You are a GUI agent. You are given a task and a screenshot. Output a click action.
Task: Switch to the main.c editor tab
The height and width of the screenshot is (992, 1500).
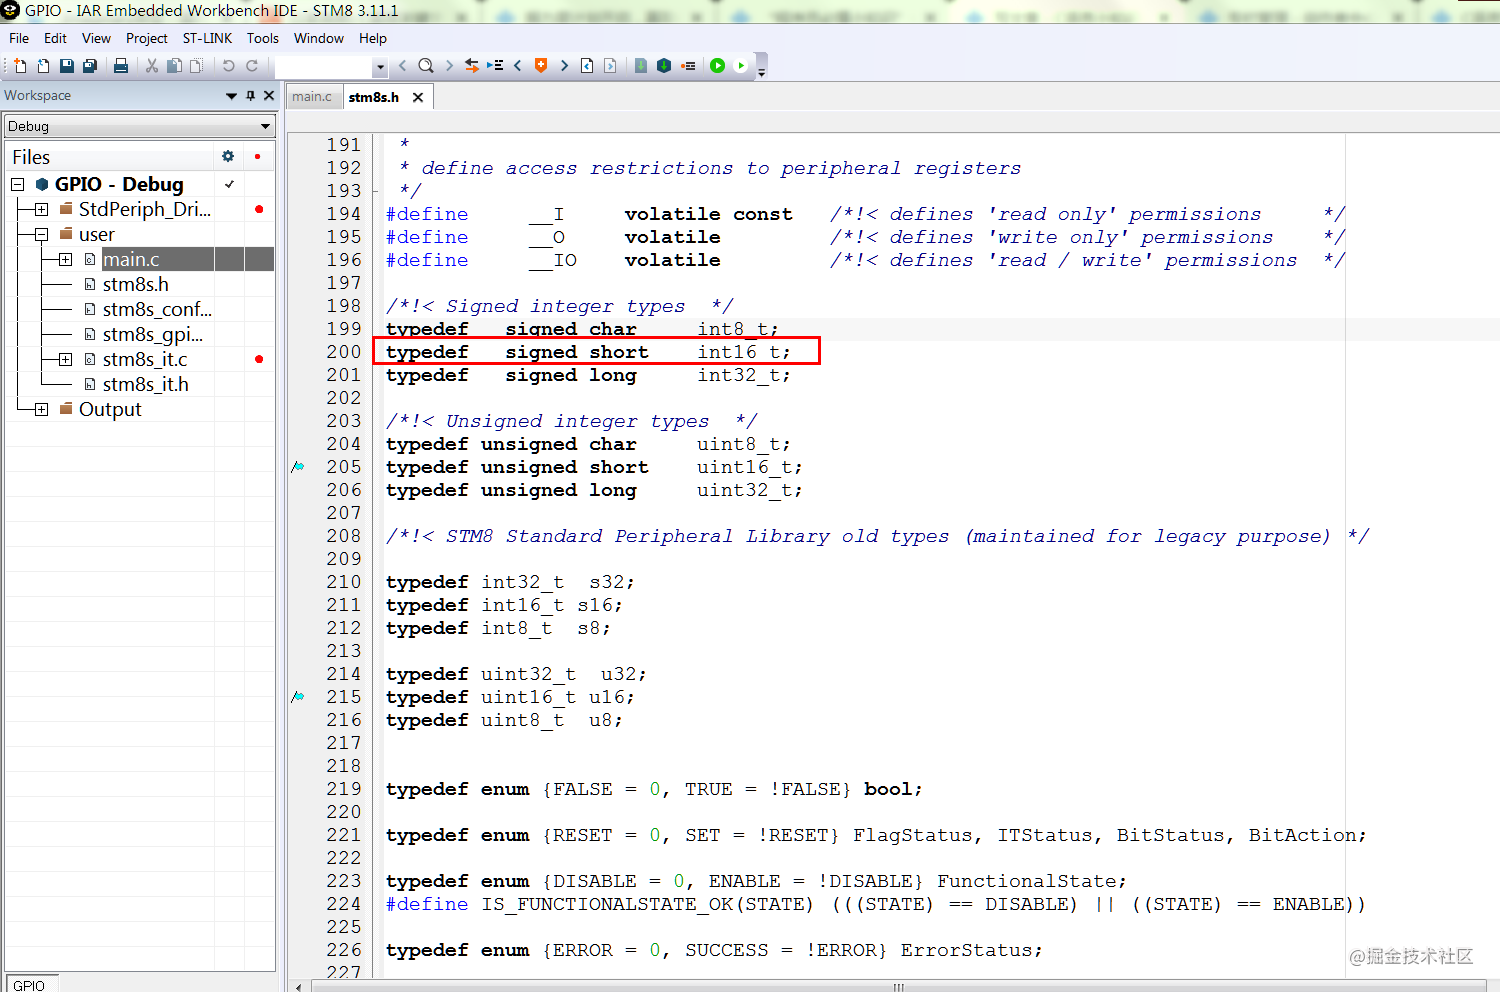coord(312,97)
